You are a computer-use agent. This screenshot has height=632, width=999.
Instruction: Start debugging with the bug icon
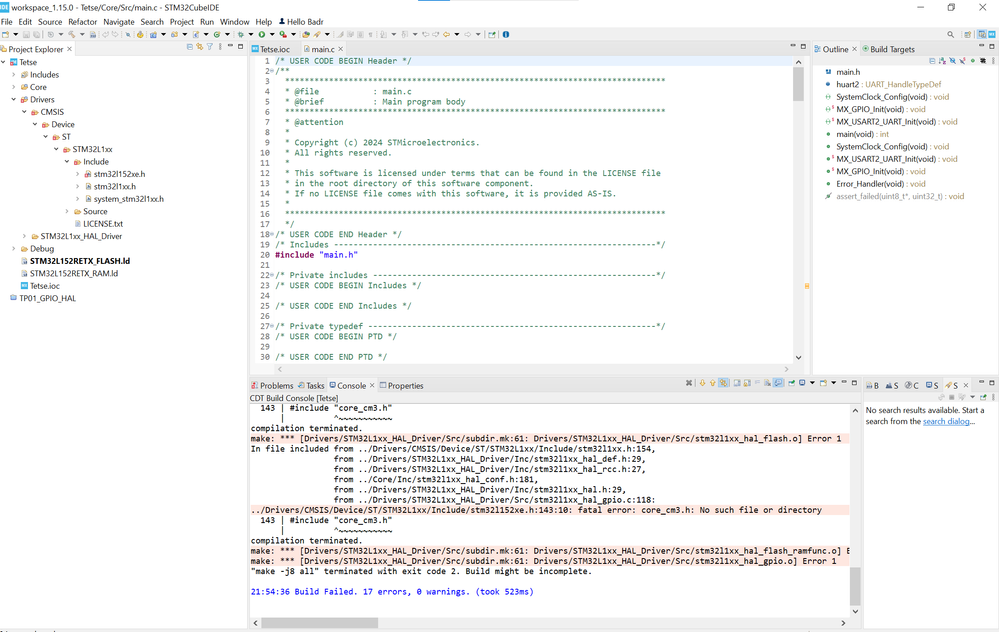(239, 35)
